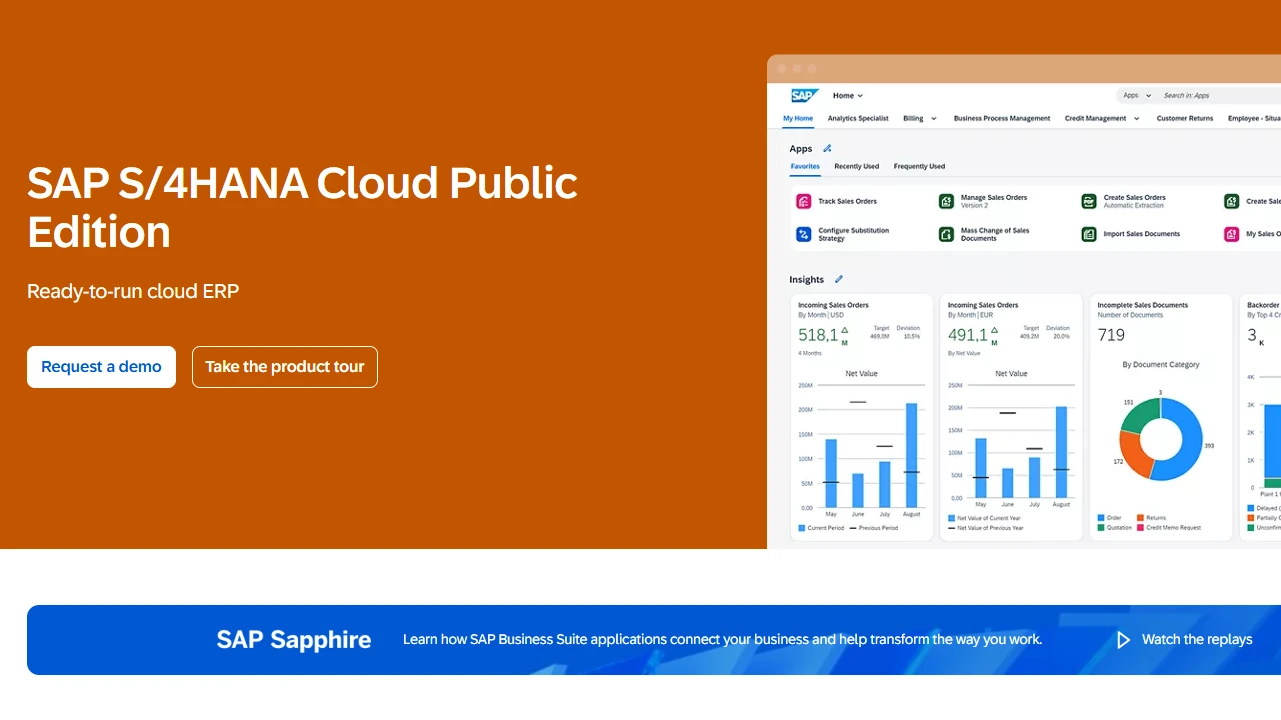Click the Manage Sales Orders Version 2 label

tap(994, 201)
